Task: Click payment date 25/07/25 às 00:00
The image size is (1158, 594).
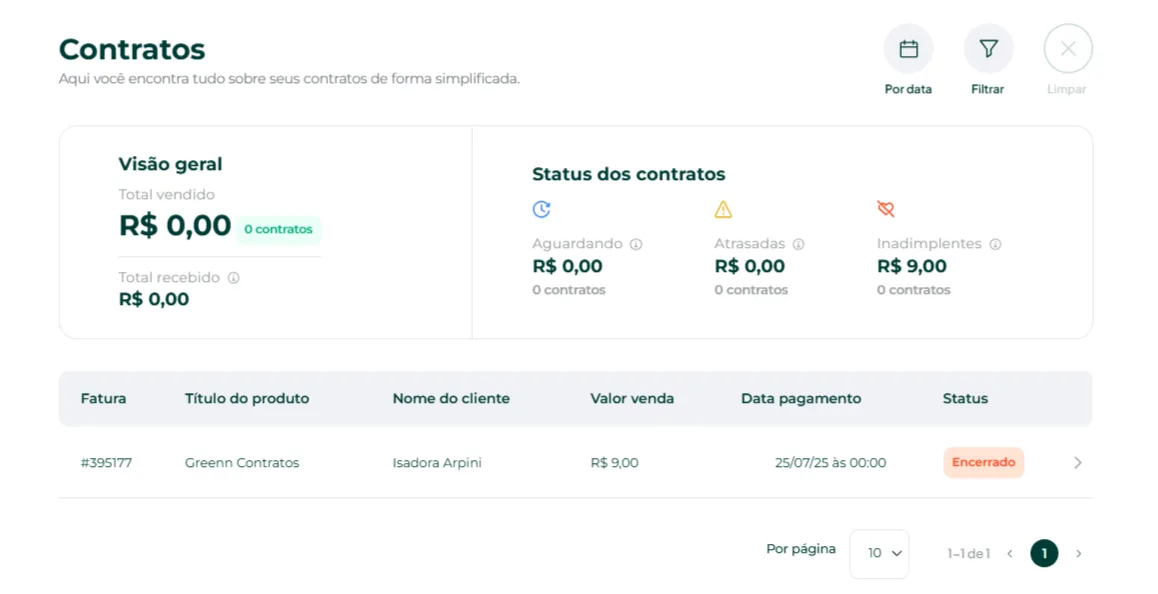Action: point(831,463)
